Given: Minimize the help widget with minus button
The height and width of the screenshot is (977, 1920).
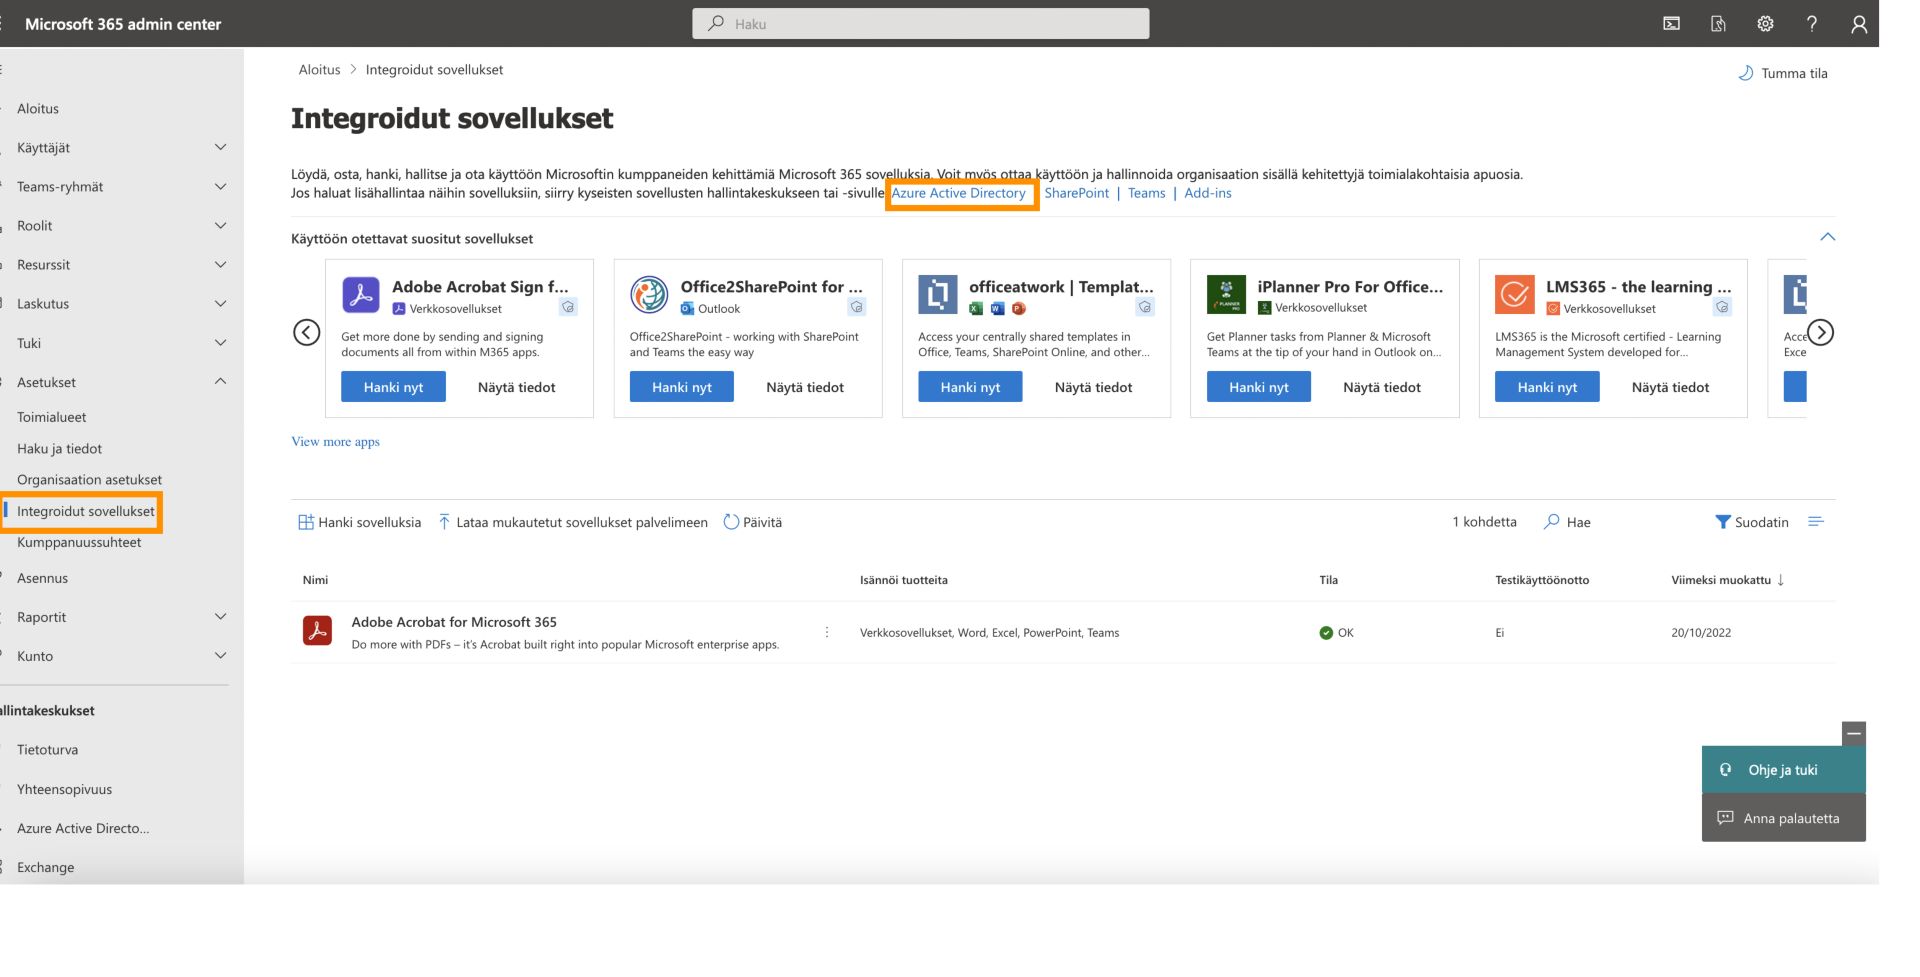Looking at the screenshot, I should click(1853, 734).
